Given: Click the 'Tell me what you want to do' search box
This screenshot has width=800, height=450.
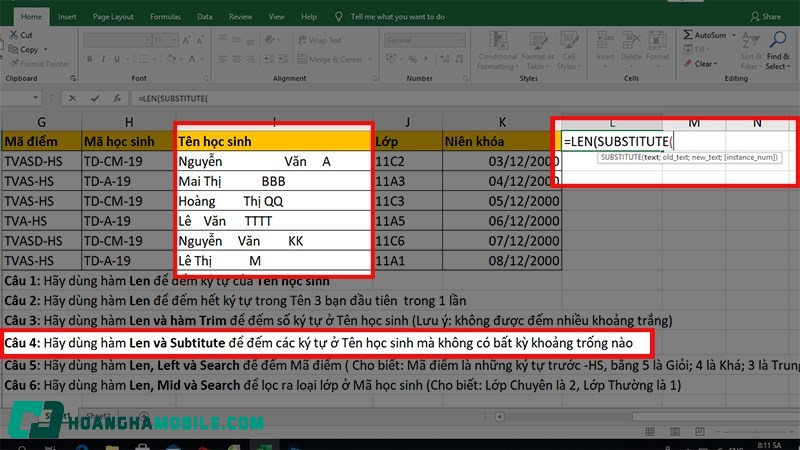Looking at the screenshot, I should pyautogui.click(x=397, y=17).
